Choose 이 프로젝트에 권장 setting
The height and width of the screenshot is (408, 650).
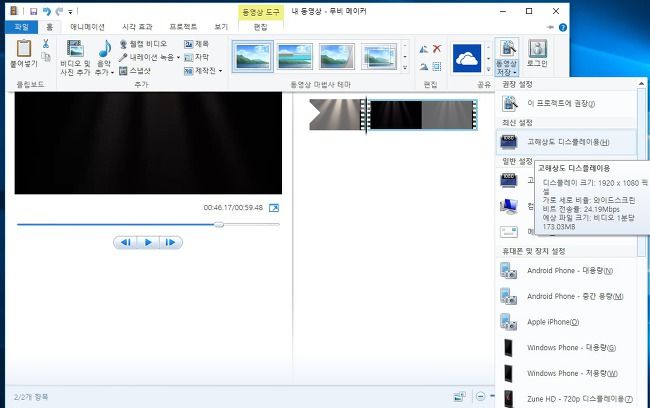click(x=566, y=103)
